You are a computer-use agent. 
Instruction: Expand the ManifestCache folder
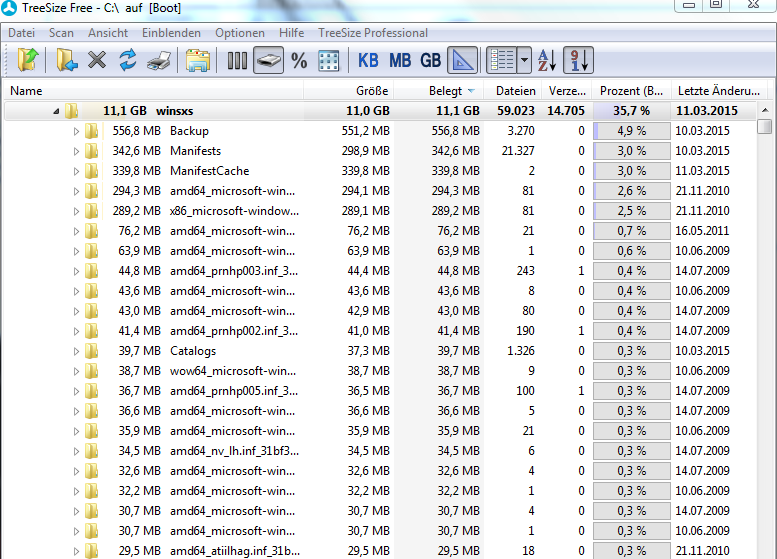pos(76,171)
